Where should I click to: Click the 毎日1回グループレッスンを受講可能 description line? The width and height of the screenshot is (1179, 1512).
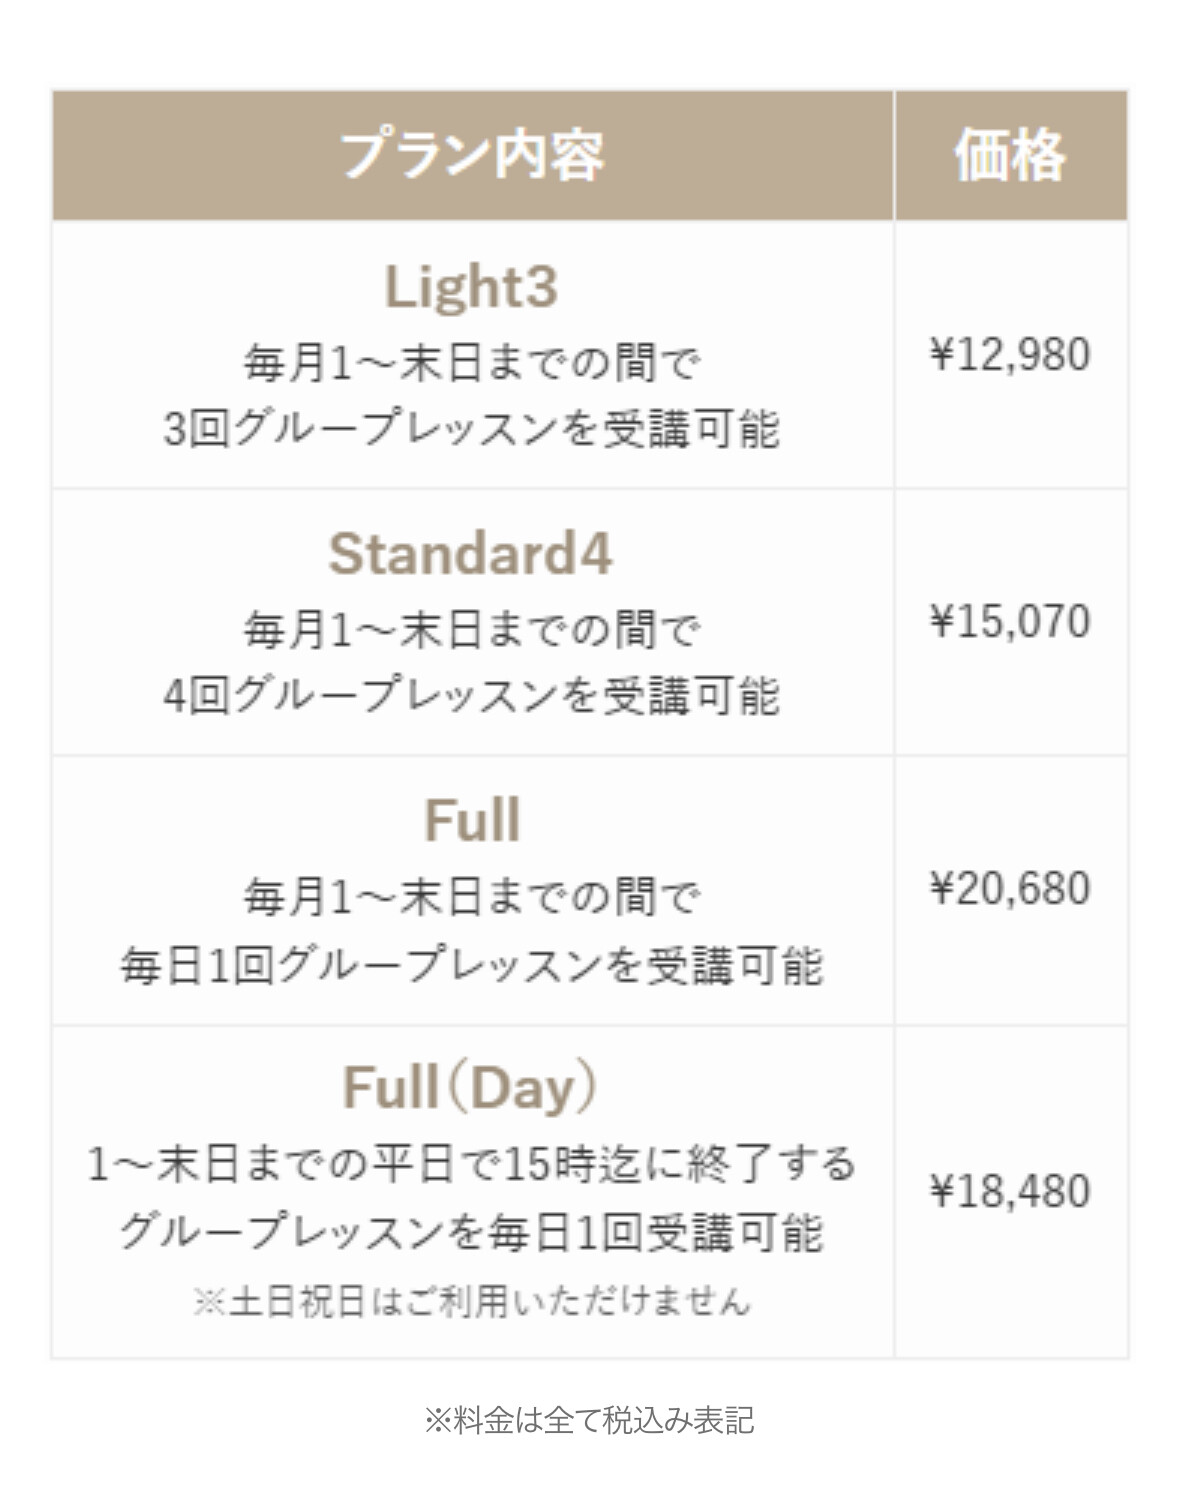pos(471,965)
